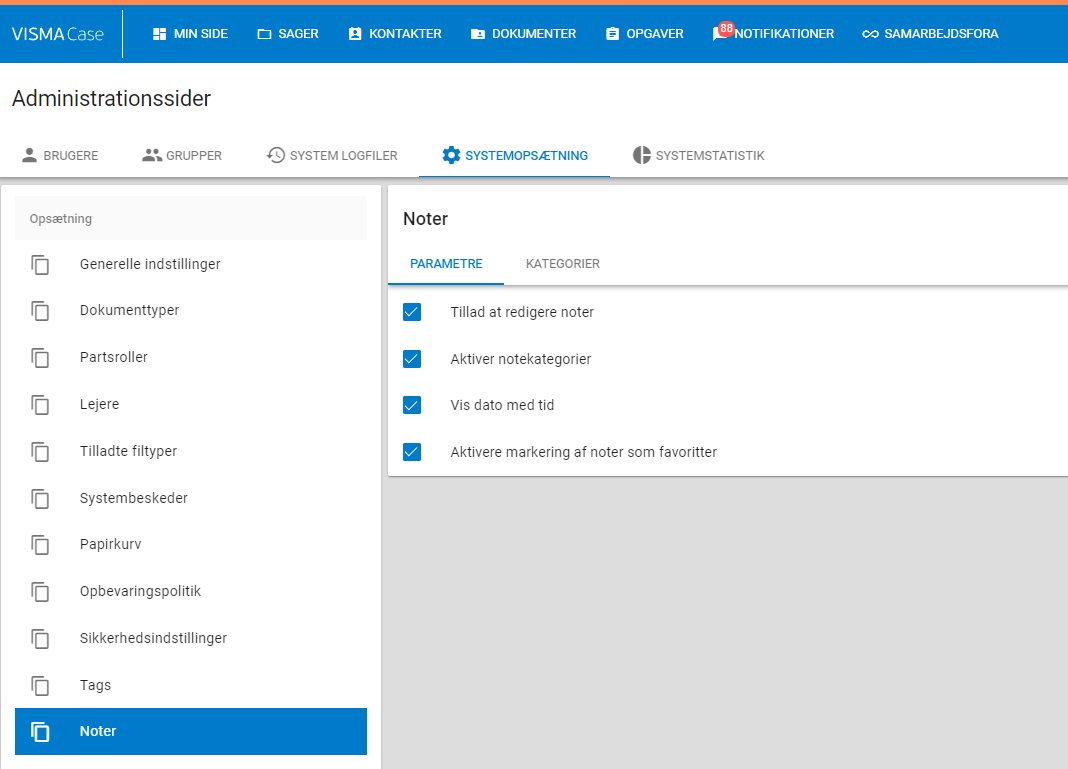Open Opgaver in top navigation

(x=644, y=34)
